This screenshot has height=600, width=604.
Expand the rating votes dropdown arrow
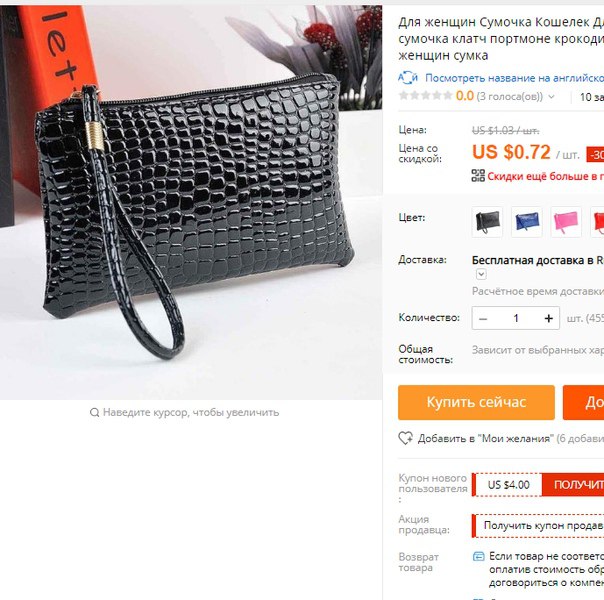[x=551, y=96]
